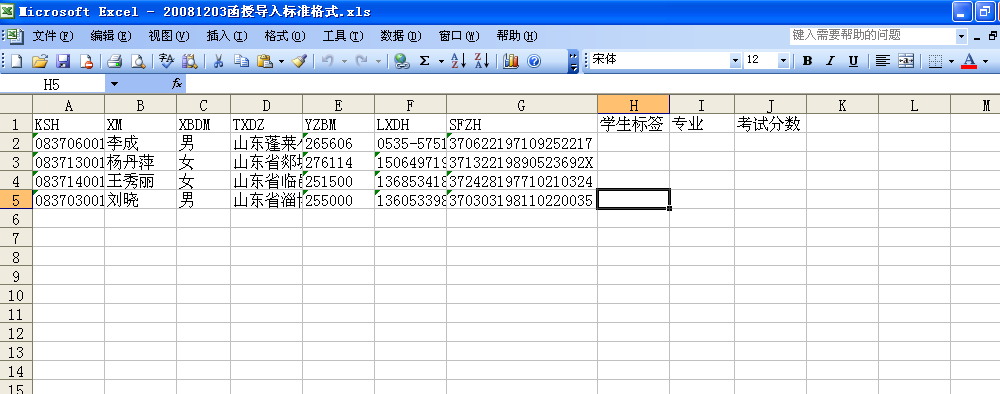1000x394 pixels.
Task: Cut selection with the scissors icon
Action: [x=218, y=61]
